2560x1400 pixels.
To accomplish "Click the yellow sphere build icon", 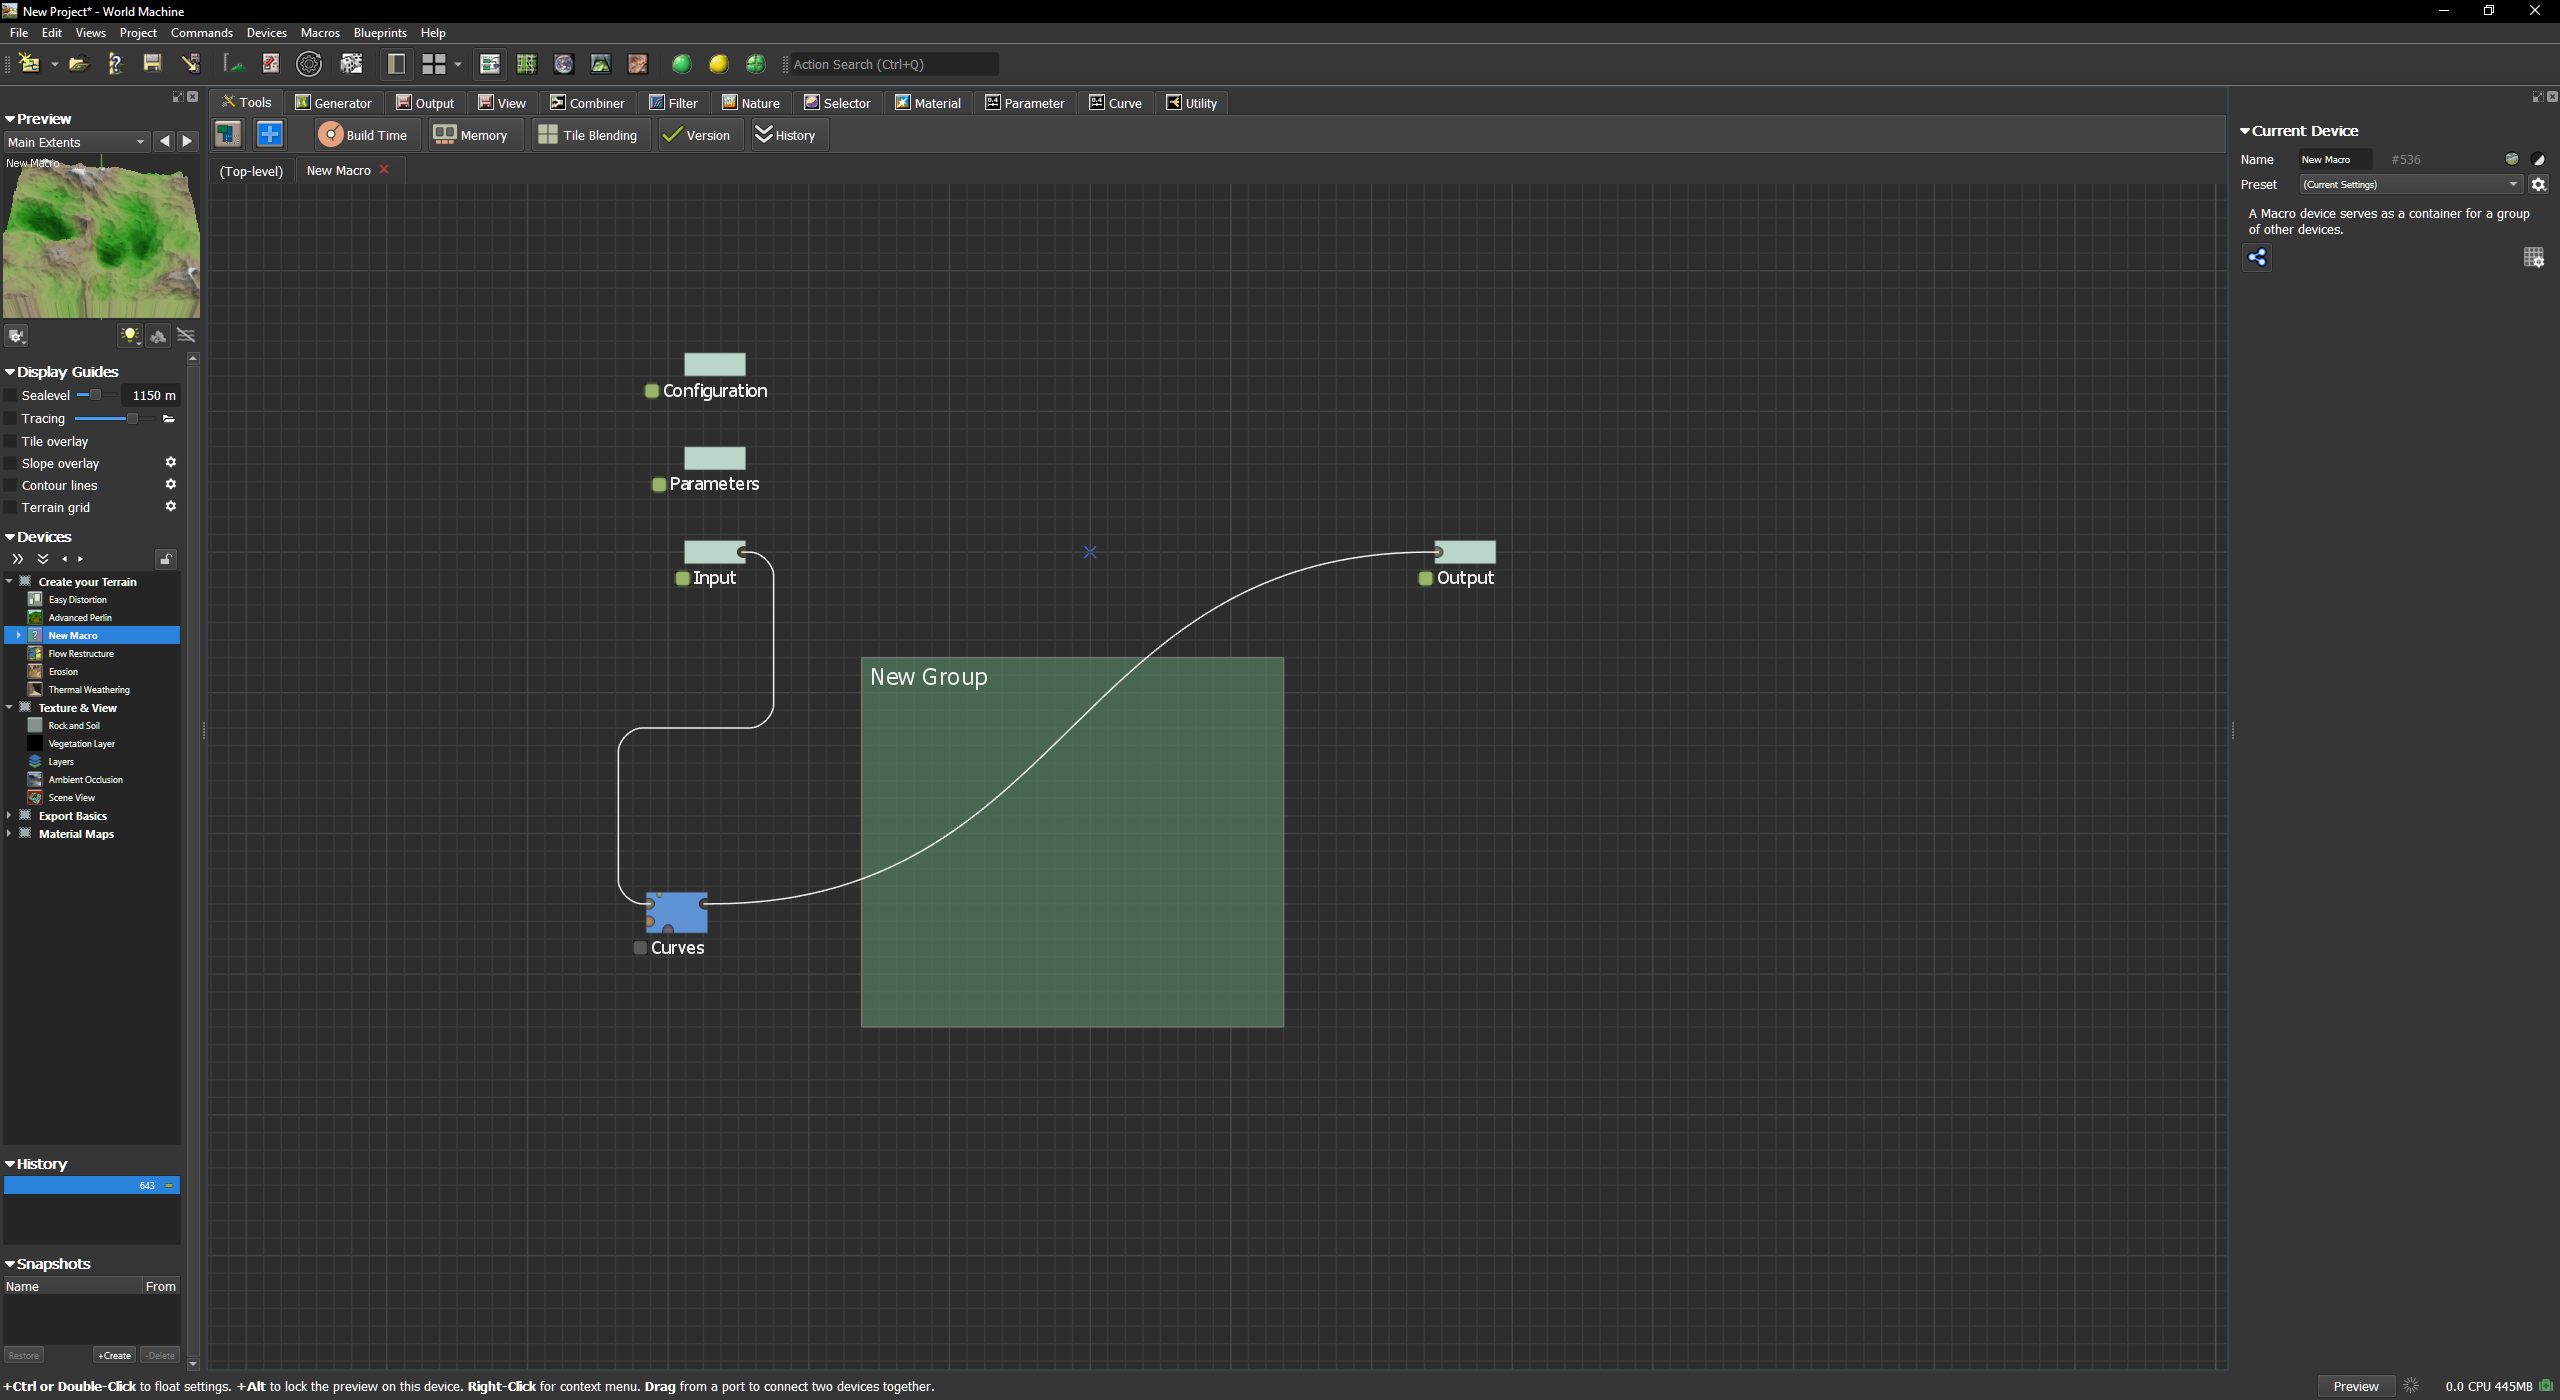I will 718,64.
